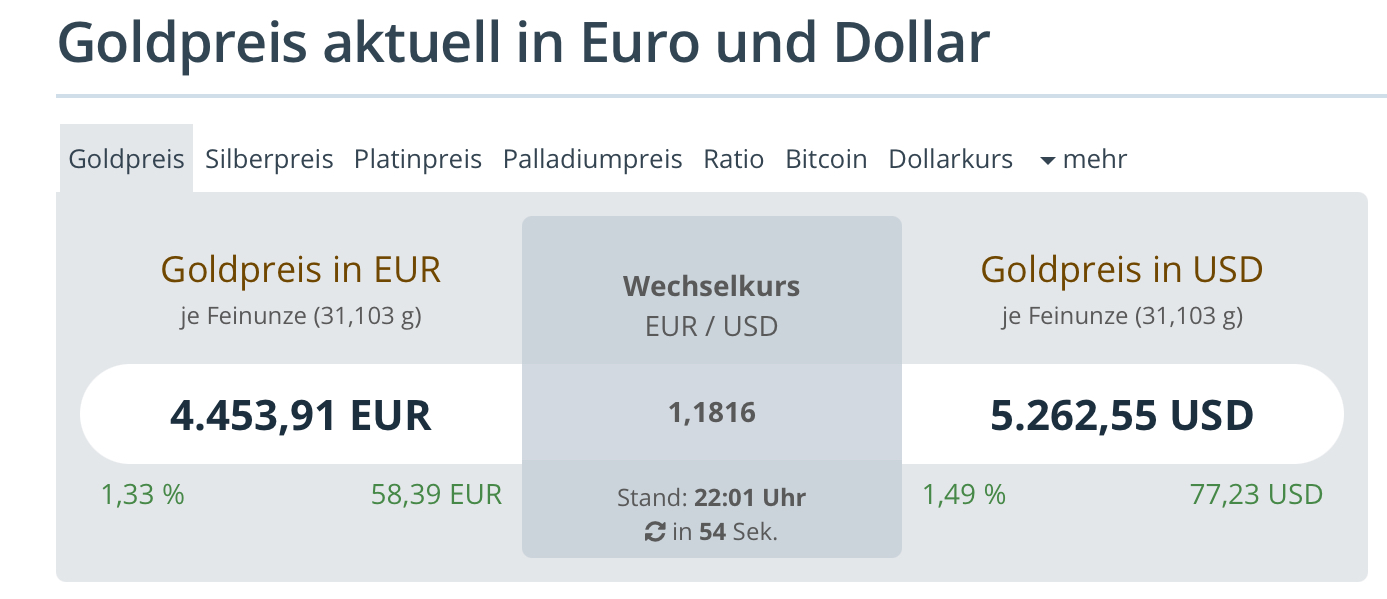Image resolution: width=1387 pixels, height=599 pixels.
Task: Click the 1,49 % USD change
Action: (964, 494)
